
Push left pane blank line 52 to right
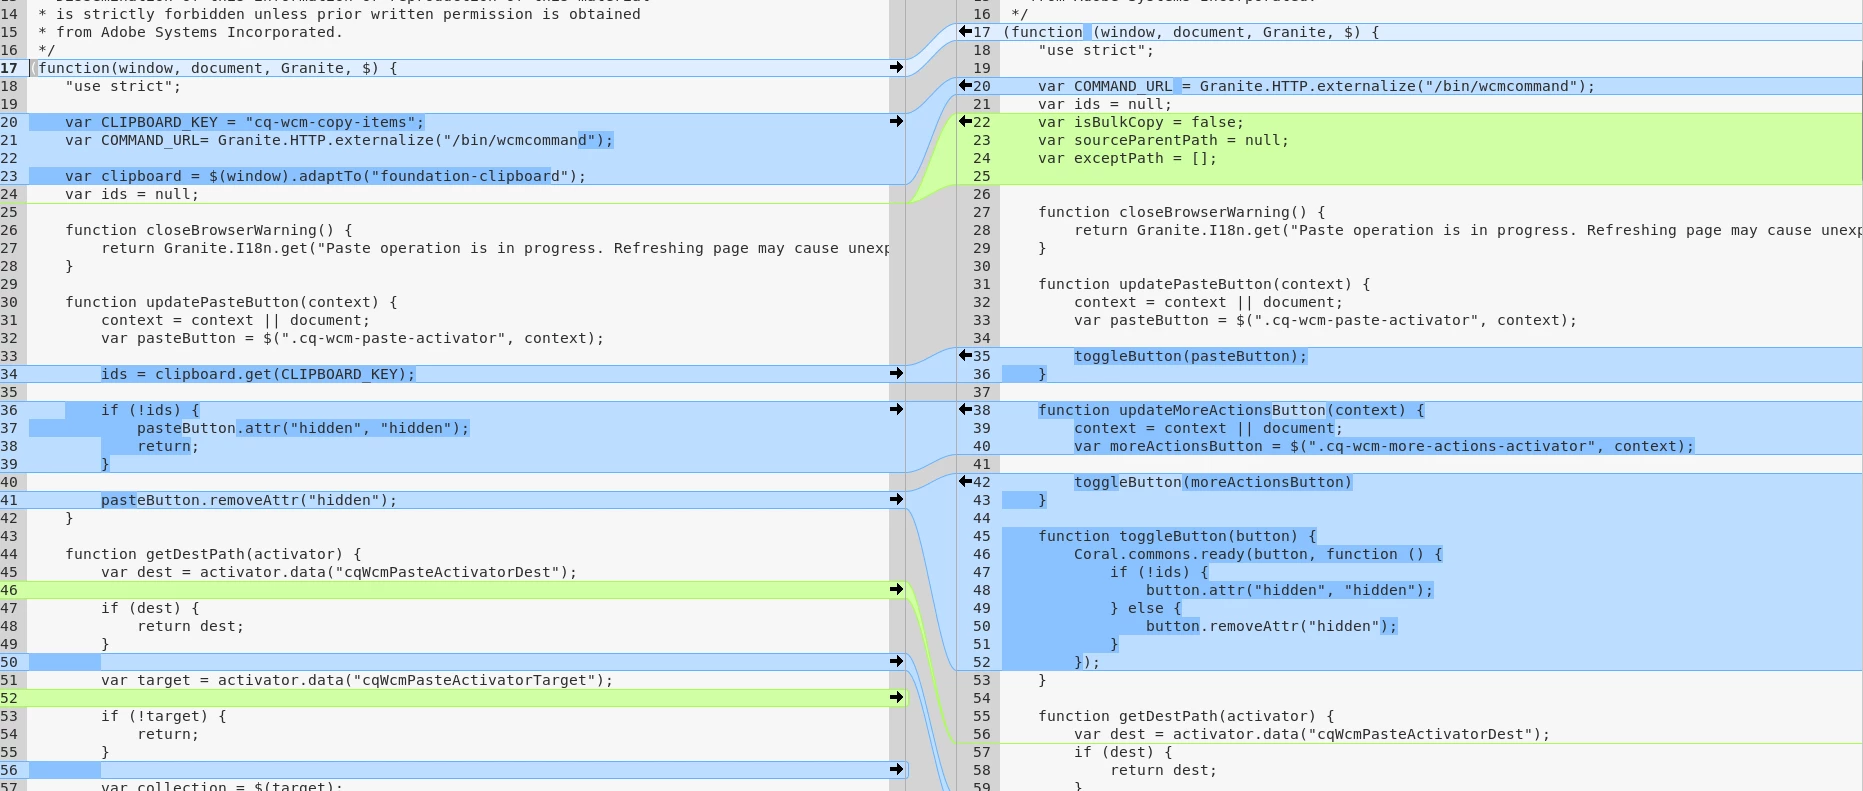coord(896,698)
